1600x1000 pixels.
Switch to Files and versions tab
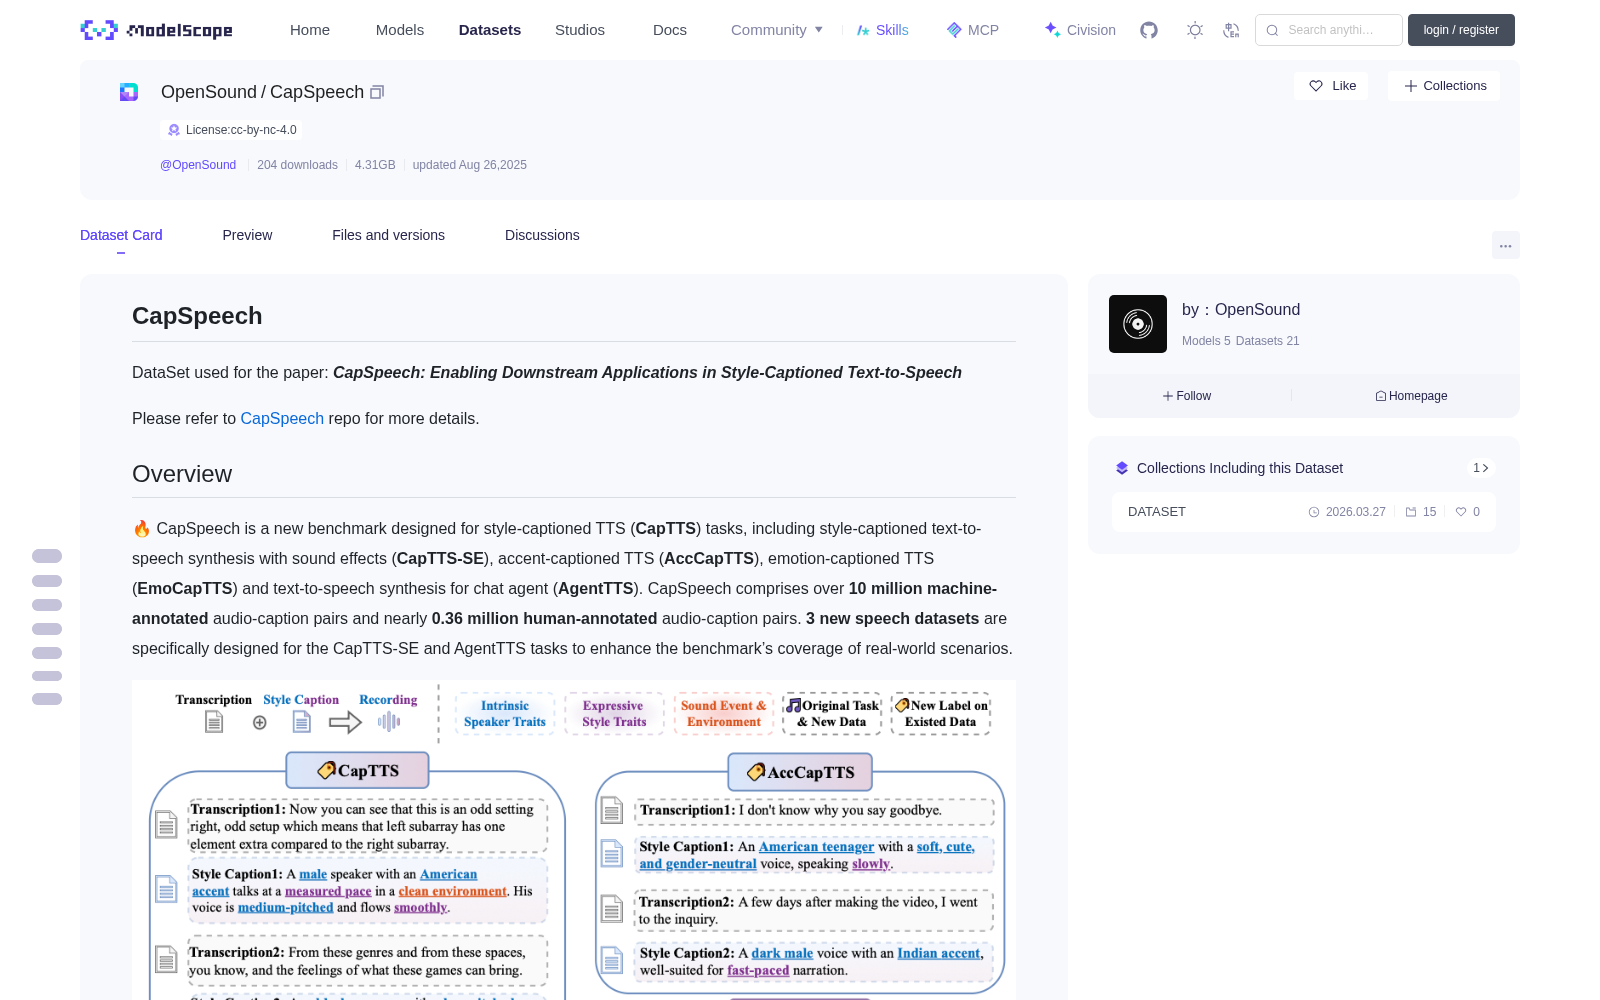click(x=388, y=235)
